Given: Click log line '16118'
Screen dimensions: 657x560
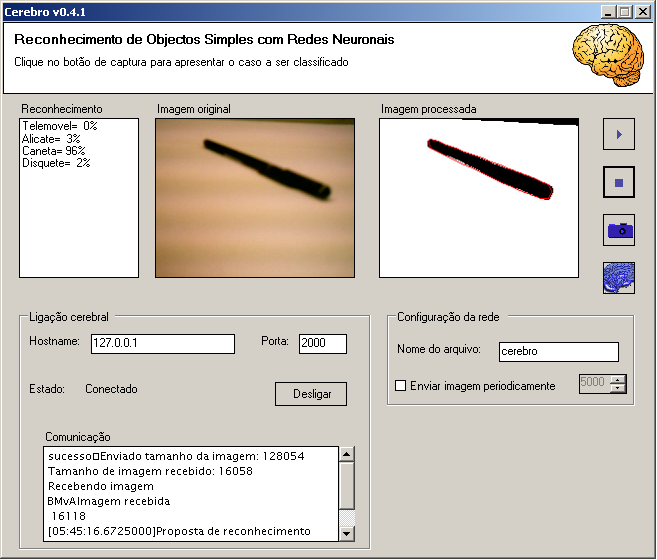Looking at the screenshot, I should [x=69, y=516].
